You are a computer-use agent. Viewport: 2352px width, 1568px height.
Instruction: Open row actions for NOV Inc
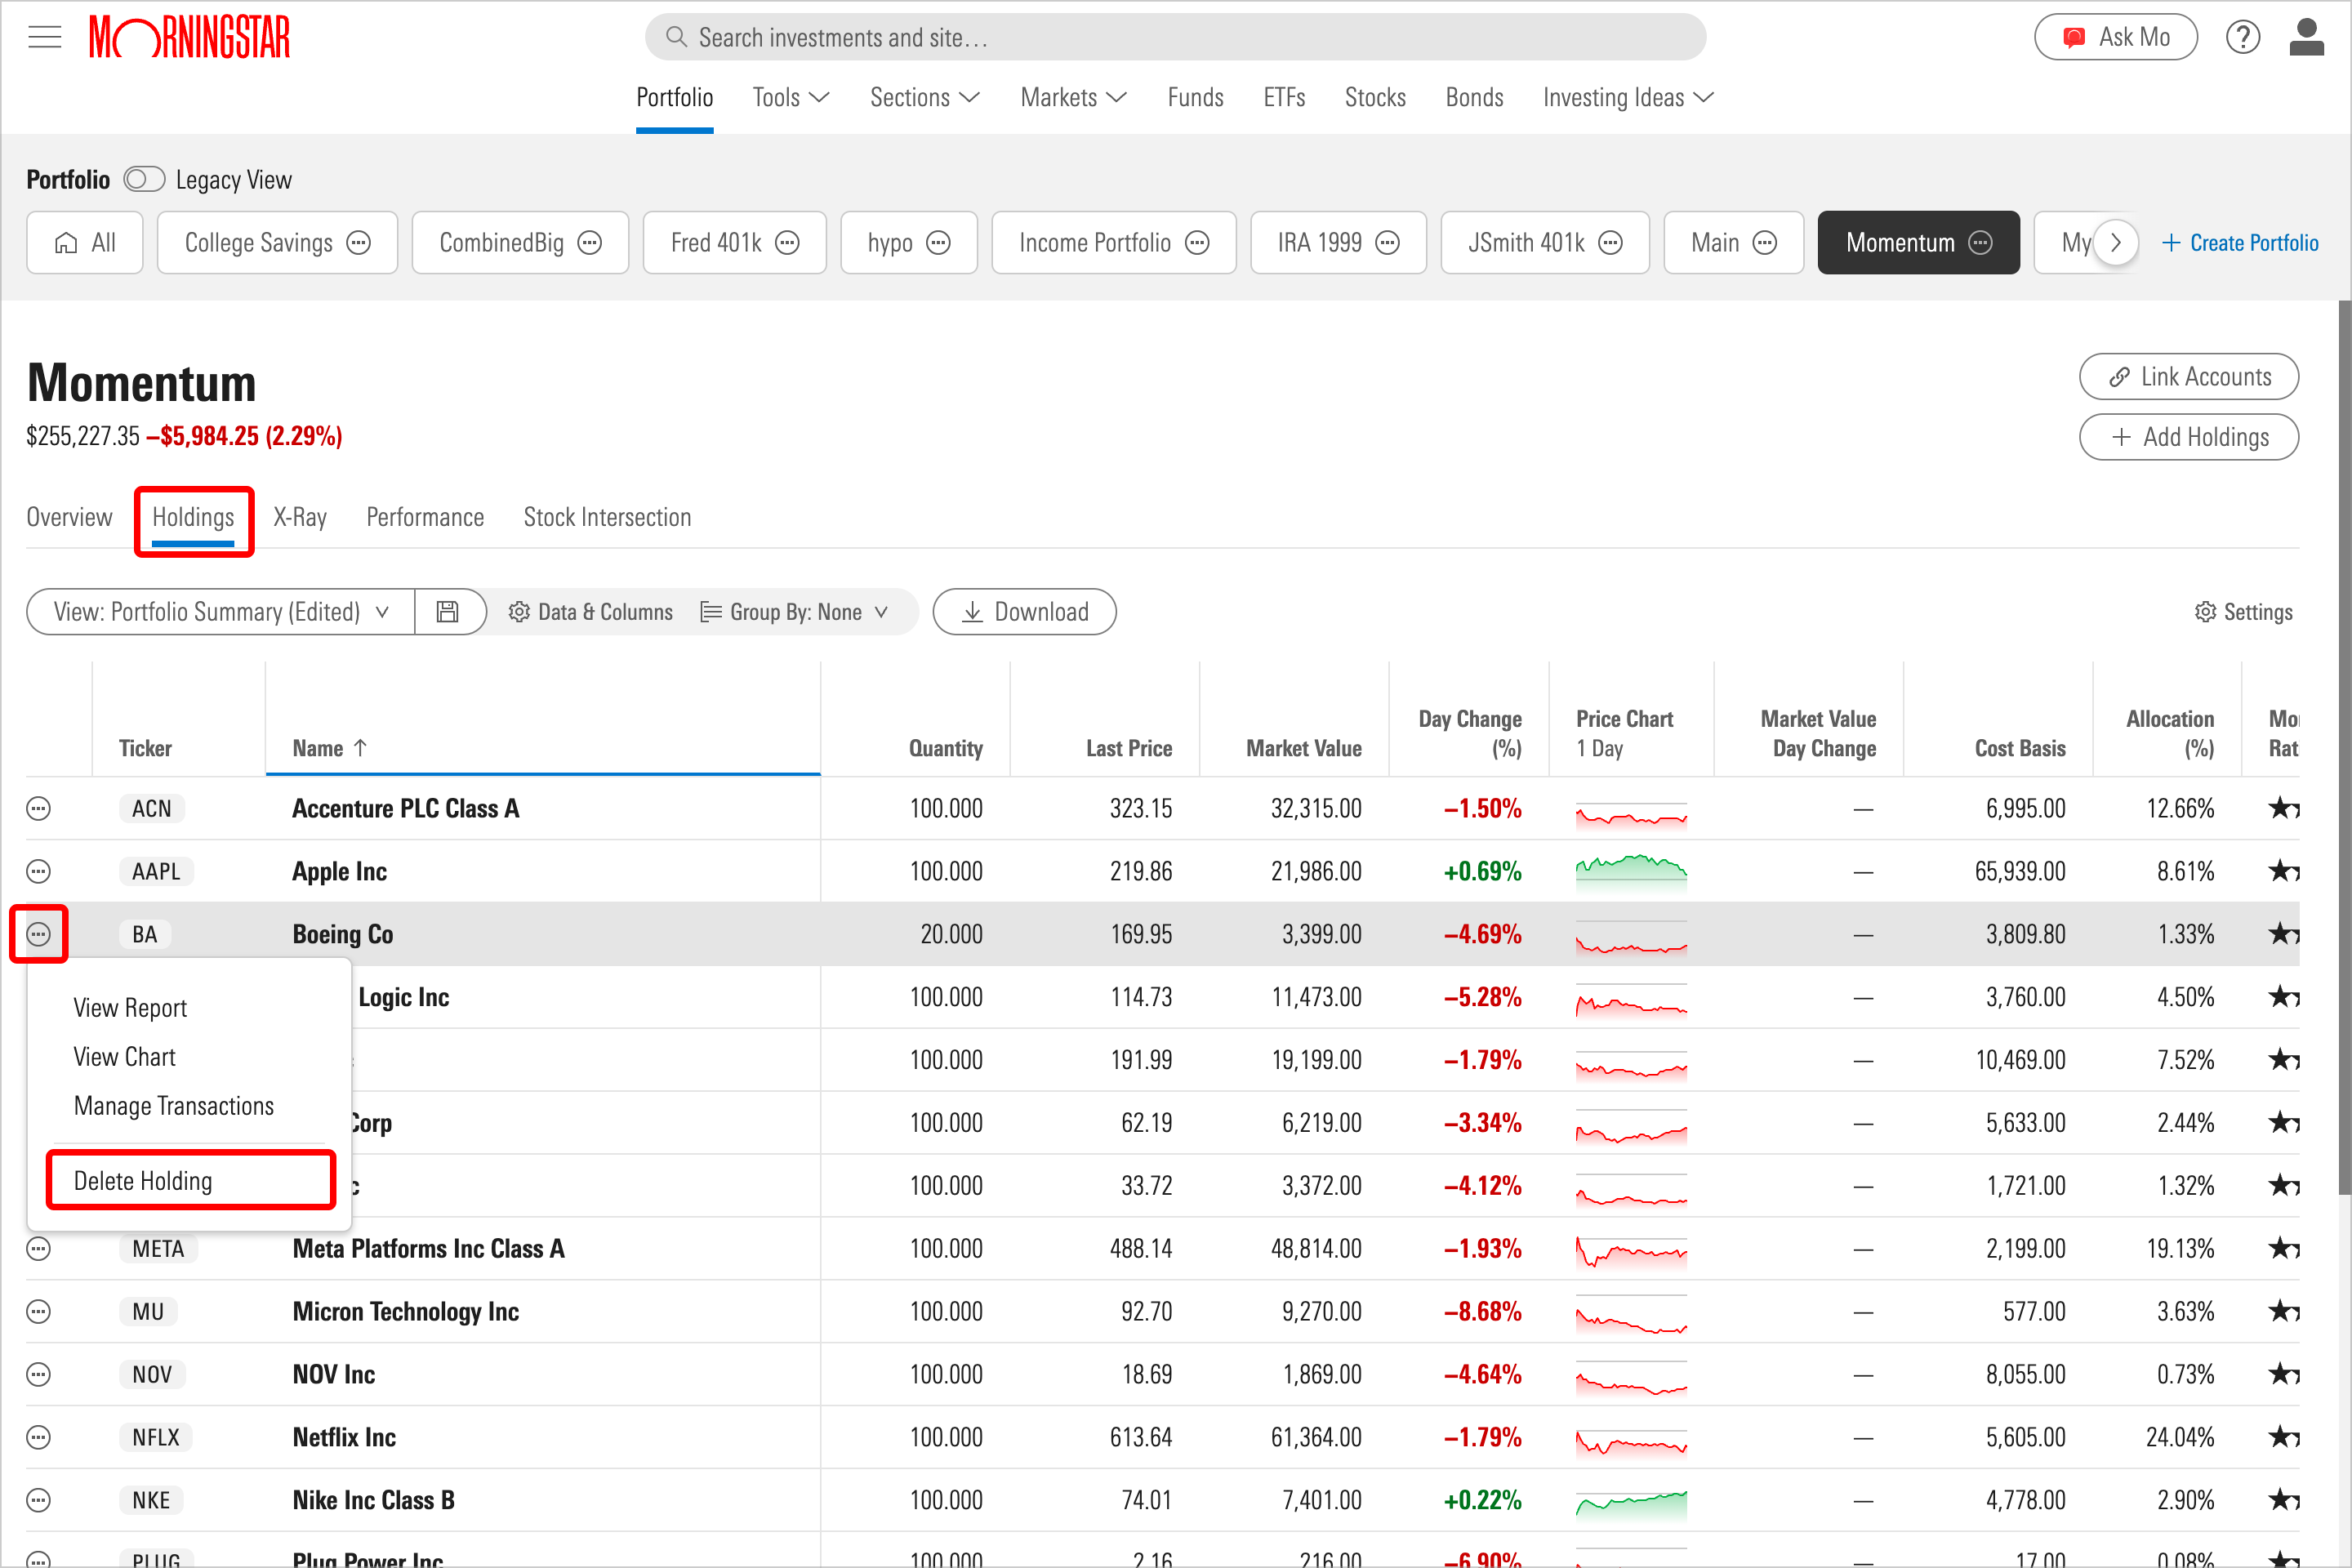(x=38, y=1374)
